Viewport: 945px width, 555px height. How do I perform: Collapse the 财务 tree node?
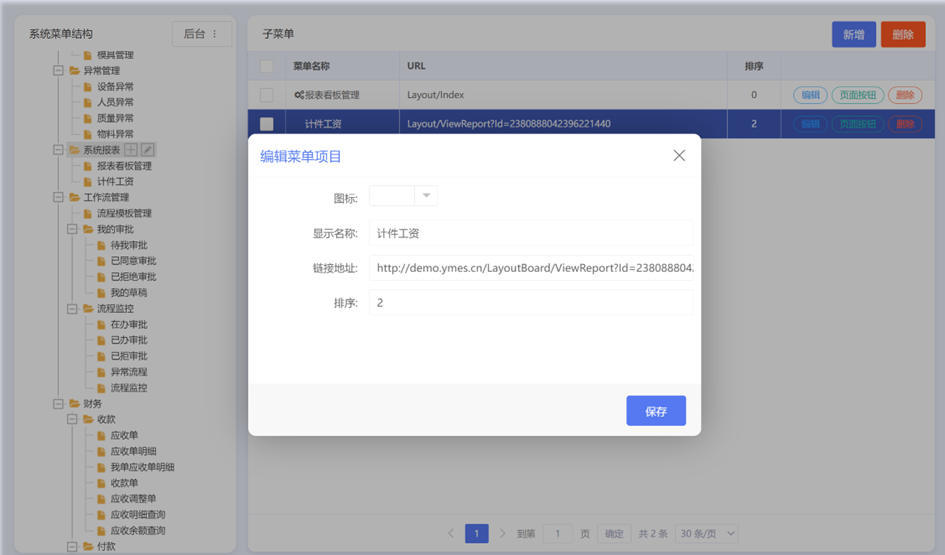point(58,403)
